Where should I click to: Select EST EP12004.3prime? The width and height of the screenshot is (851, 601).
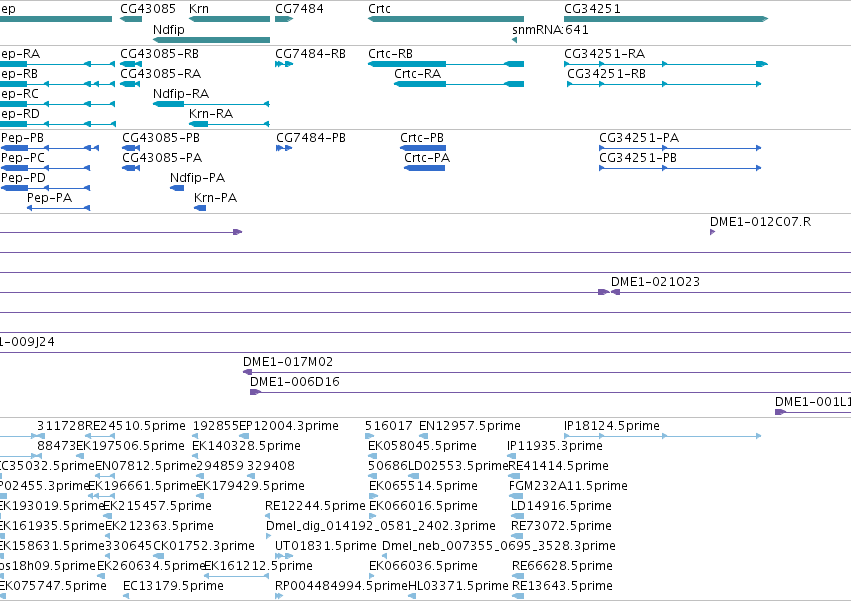click(289, 426)
